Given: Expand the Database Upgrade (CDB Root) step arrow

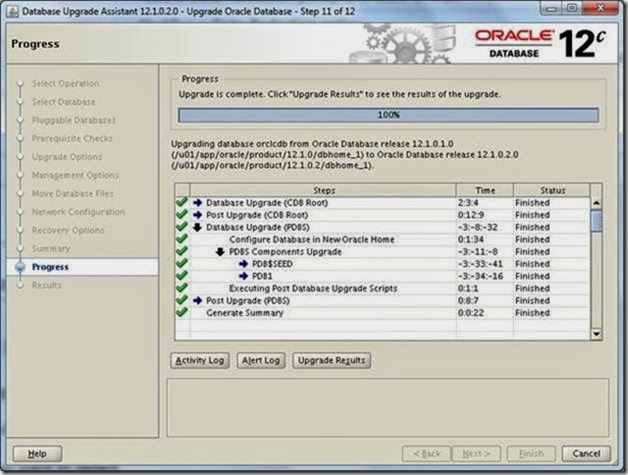Looking at the screenshot, I should [197, 203].
